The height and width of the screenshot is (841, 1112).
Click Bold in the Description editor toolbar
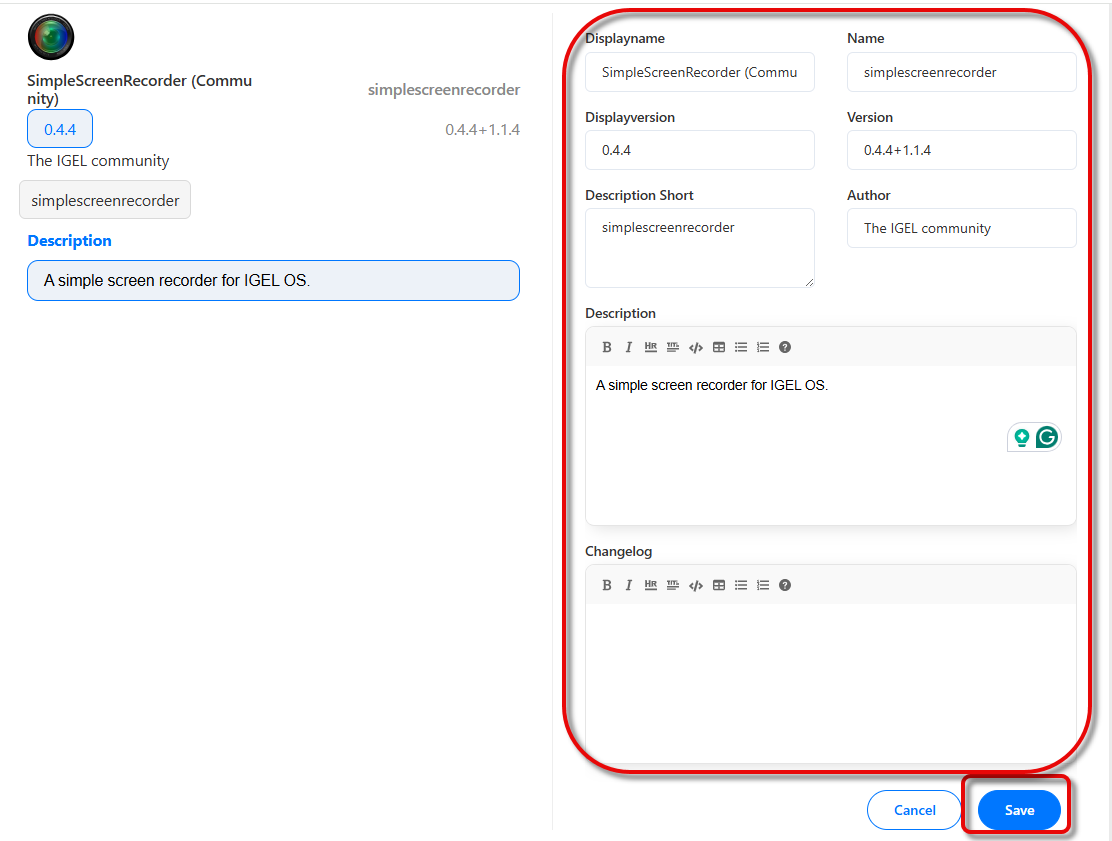click(x=606, y=347)
